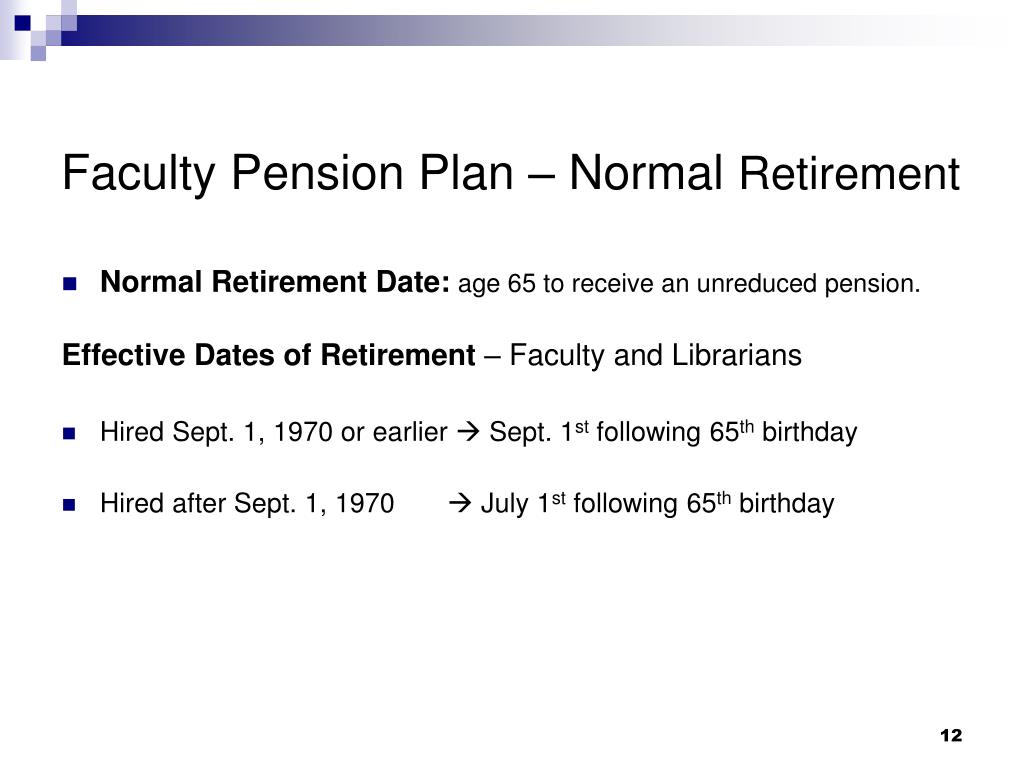The image size is (1024, 768).
Task: Click the Effective Dates of Retirement heading
Action: point(268,355)
